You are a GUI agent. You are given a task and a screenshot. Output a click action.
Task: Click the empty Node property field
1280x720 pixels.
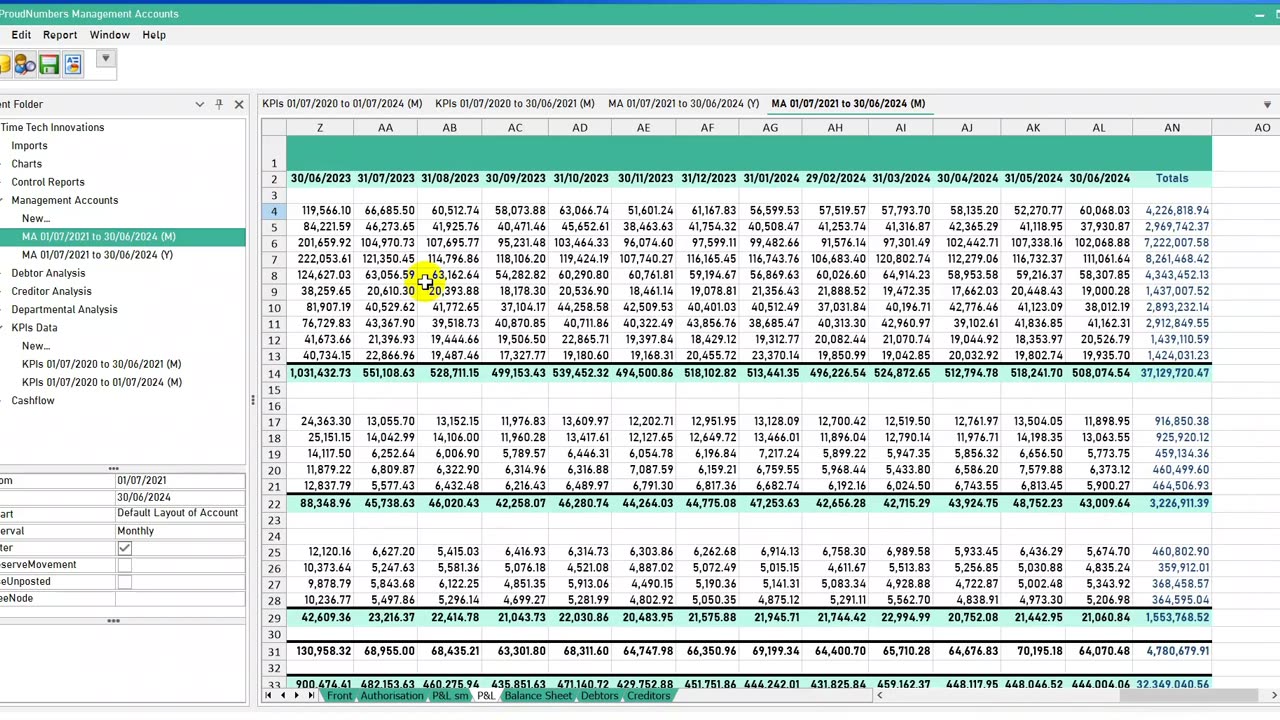pyautogui.click(x=180, y=598)
